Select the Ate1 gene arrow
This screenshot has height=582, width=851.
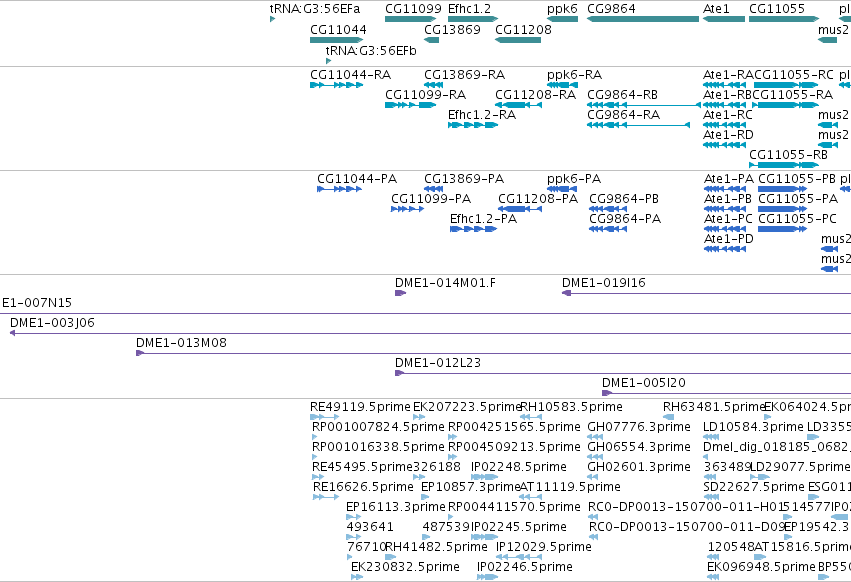(724, 19)
